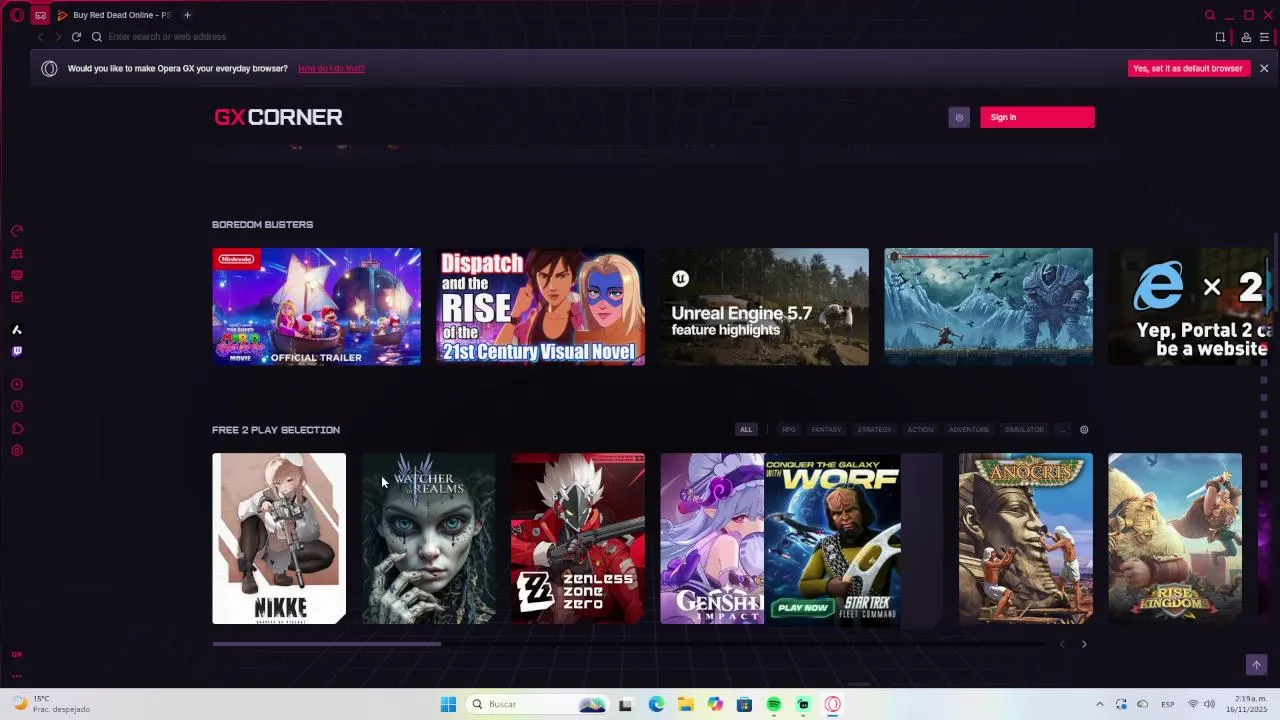Image resolution: width=1280 pixels, height=720 pixels.
Task: Open Dispatch visual novel article thumbnail
Action: tap(540, 306)
